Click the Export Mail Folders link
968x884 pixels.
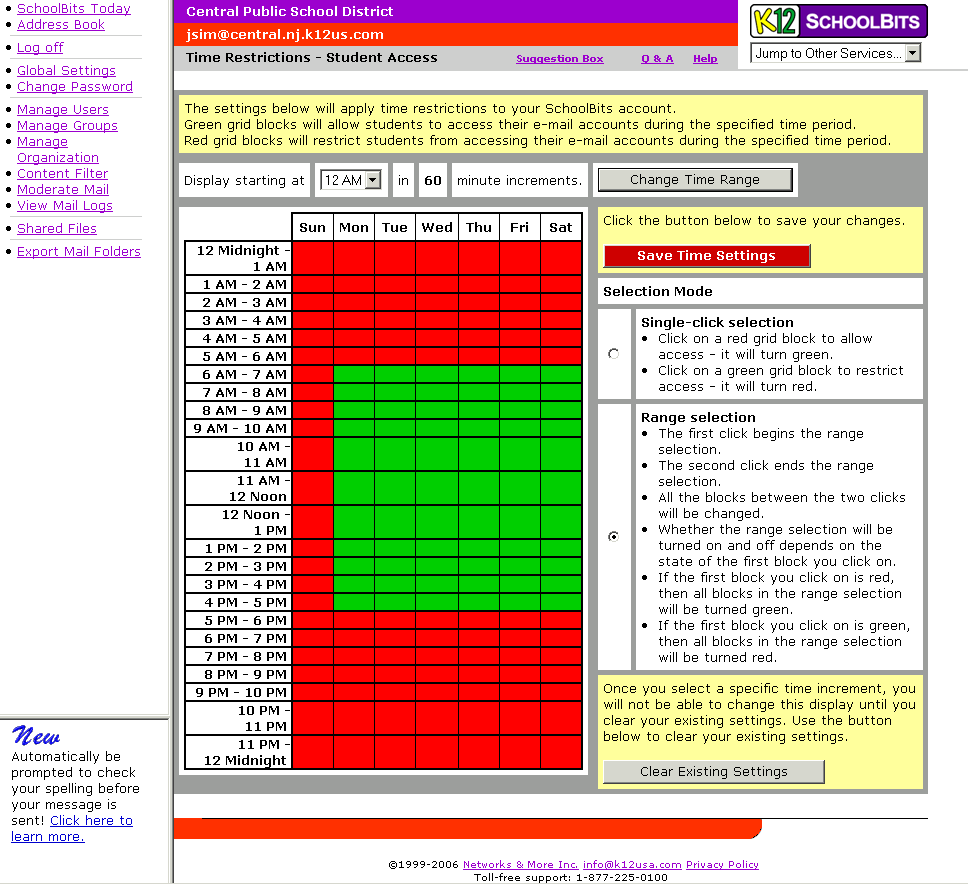pyautogui.click(x=79, y=251)
